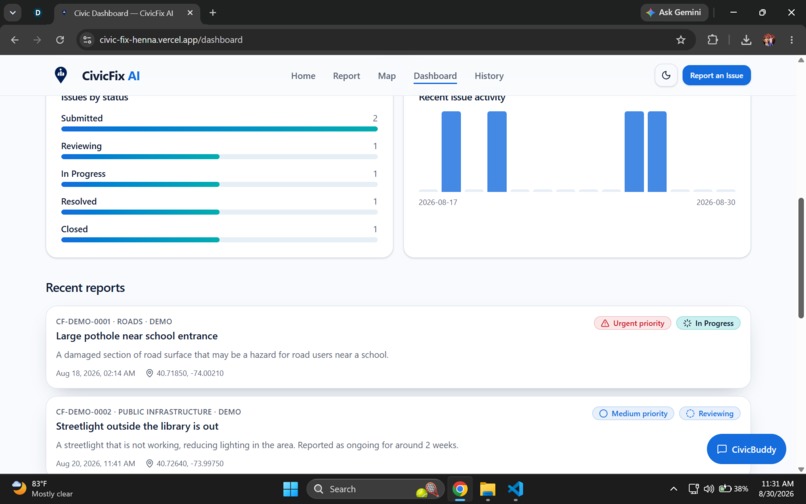
Task: Click the Recent reports heading
Action: 85,287
